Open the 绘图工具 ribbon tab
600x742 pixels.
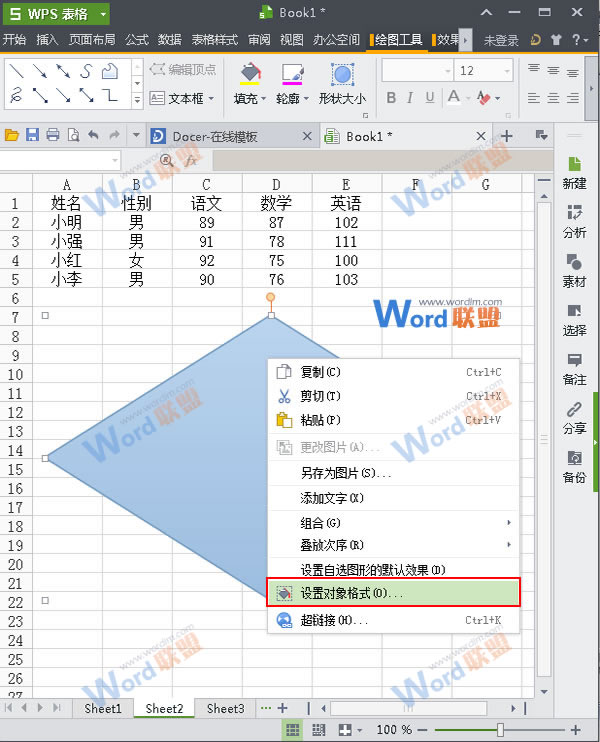pos(398,40)
